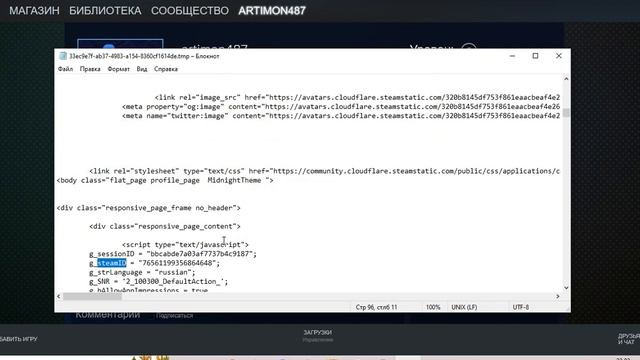This screenshot has height=360, width=640.
Task: Click the g_SNR line in Notepad
Action: coord(158,282)
